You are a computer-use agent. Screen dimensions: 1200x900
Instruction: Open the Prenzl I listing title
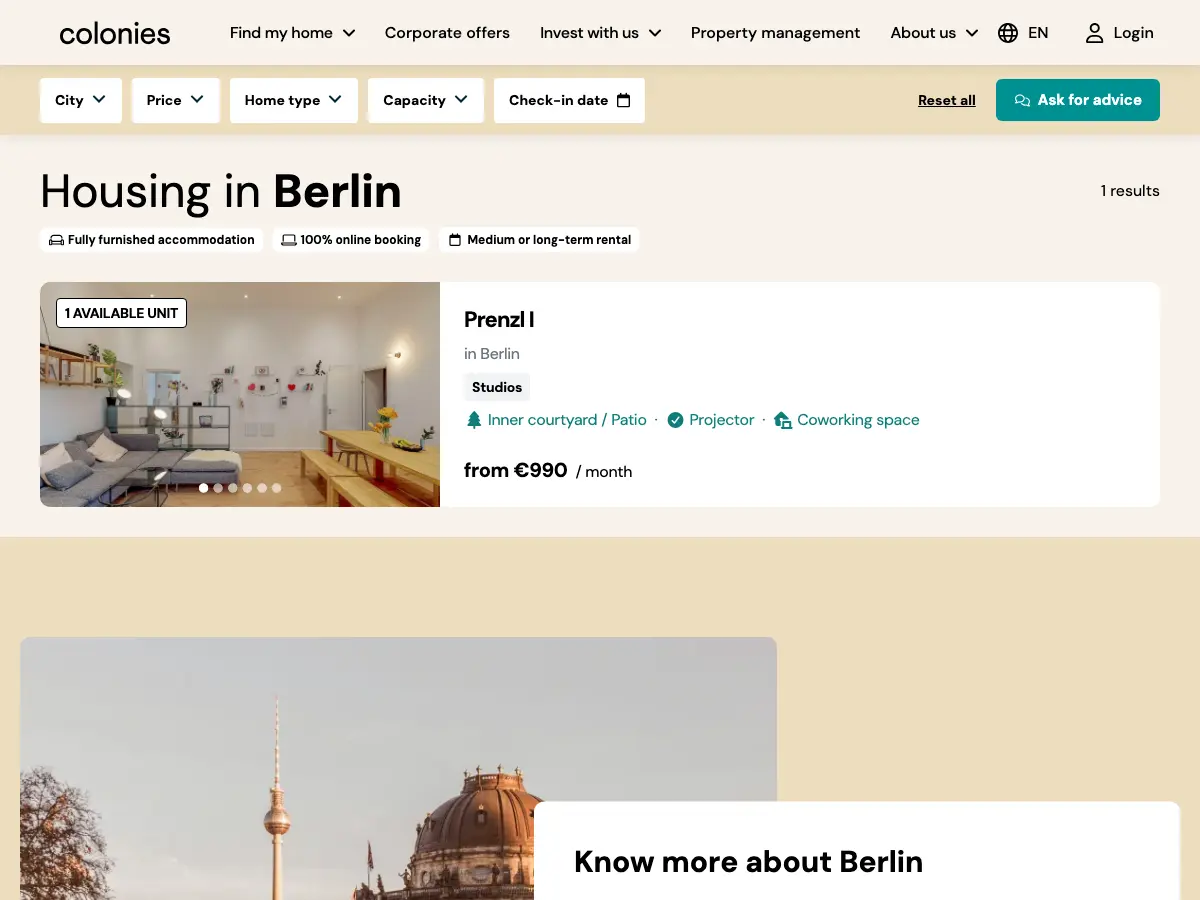point(499,320)
